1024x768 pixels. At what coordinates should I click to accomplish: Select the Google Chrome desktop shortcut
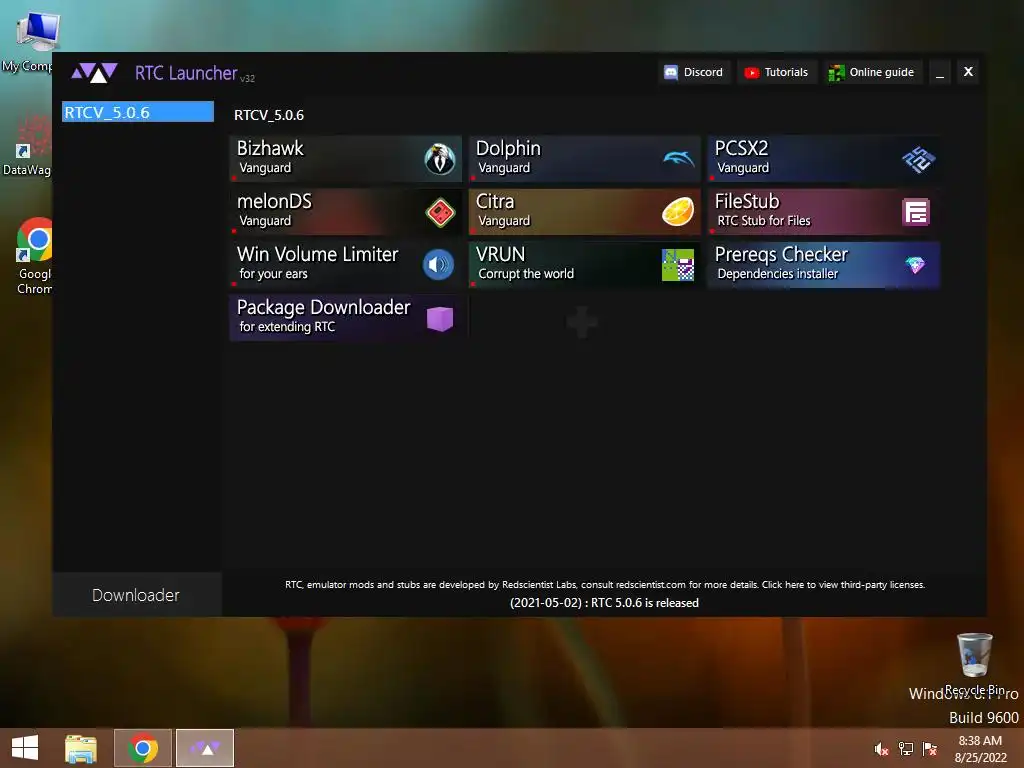coord(35,256)
